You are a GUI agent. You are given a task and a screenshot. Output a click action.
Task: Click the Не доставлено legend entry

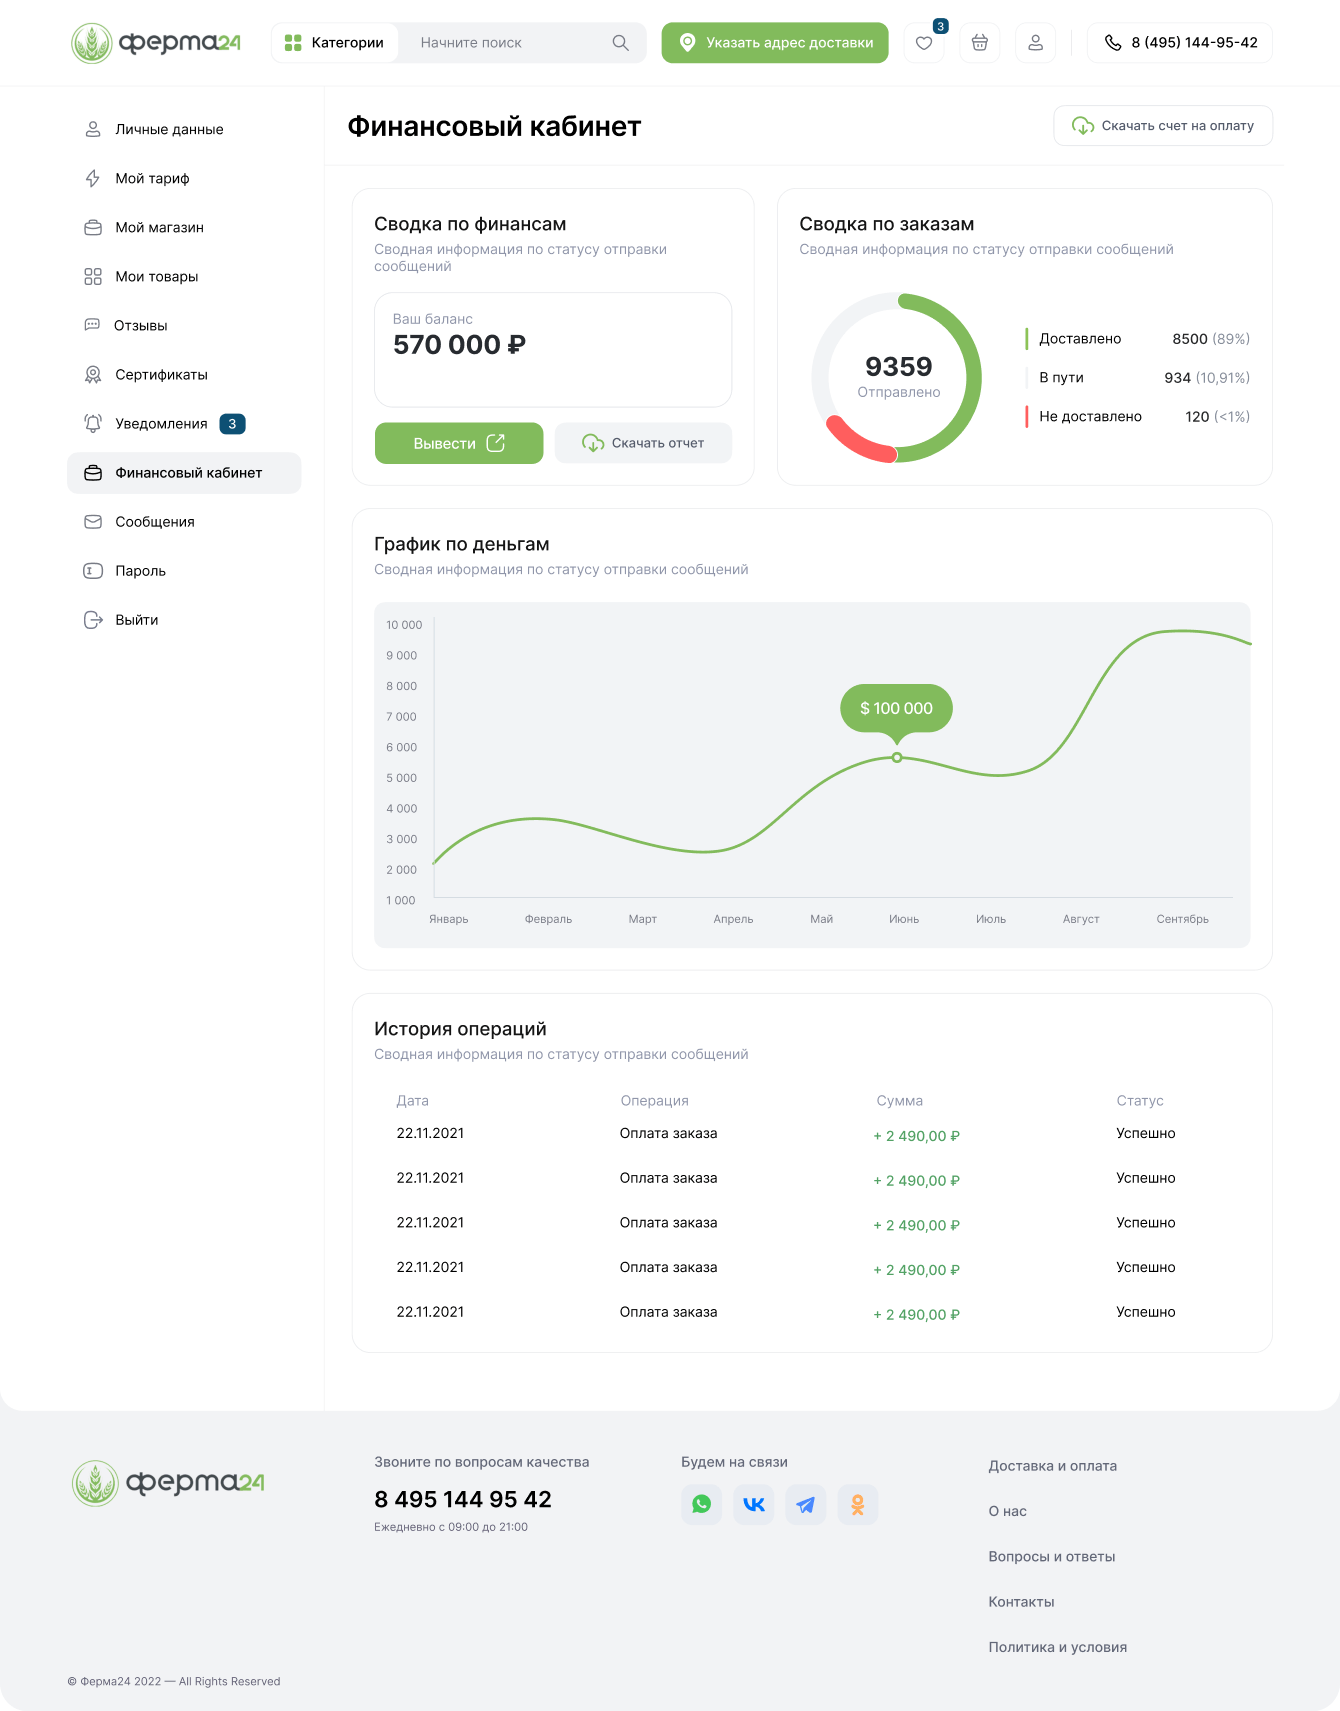(1138, 417)
